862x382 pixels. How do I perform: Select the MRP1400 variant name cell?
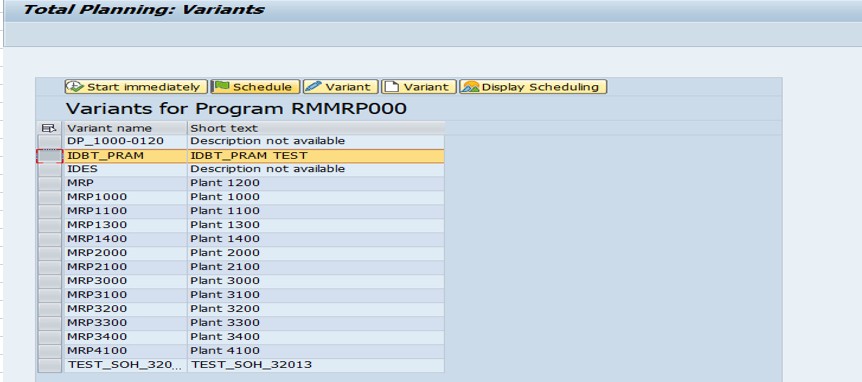(x=126, y=239)
